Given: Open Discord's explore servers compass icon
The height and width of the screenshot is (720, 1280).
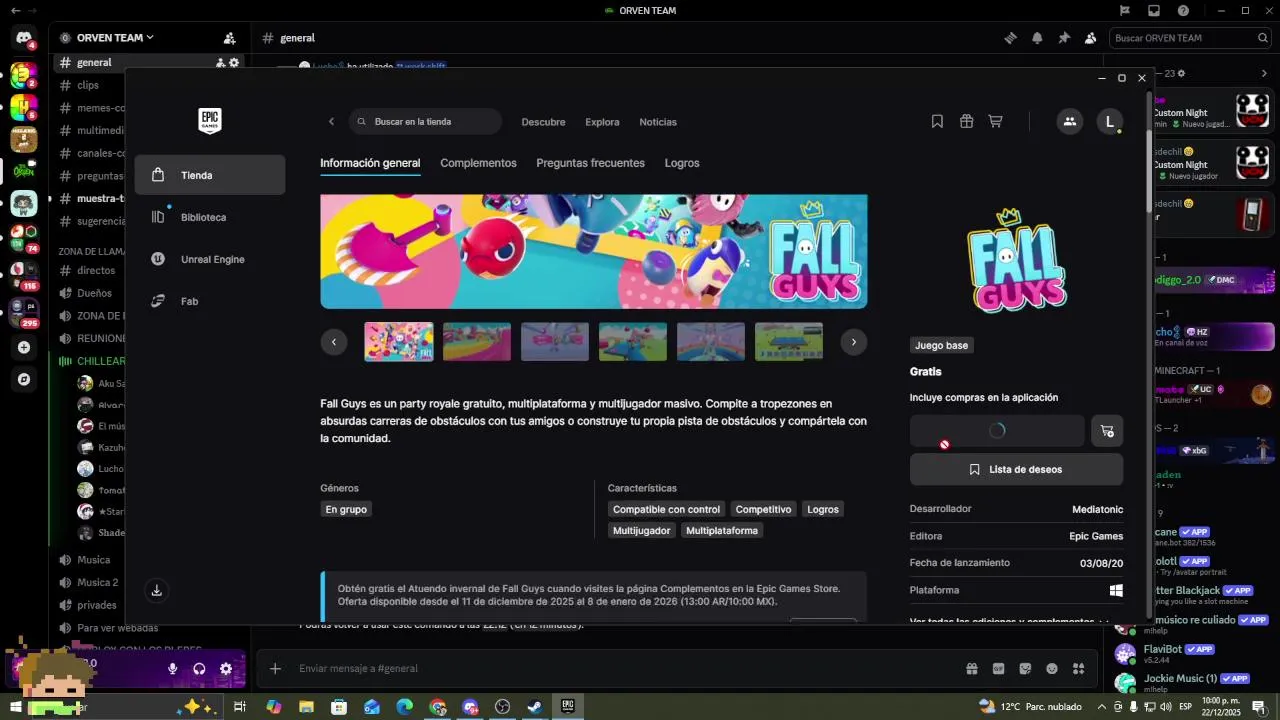Looking at the screenshot, I should click(24, 380).
